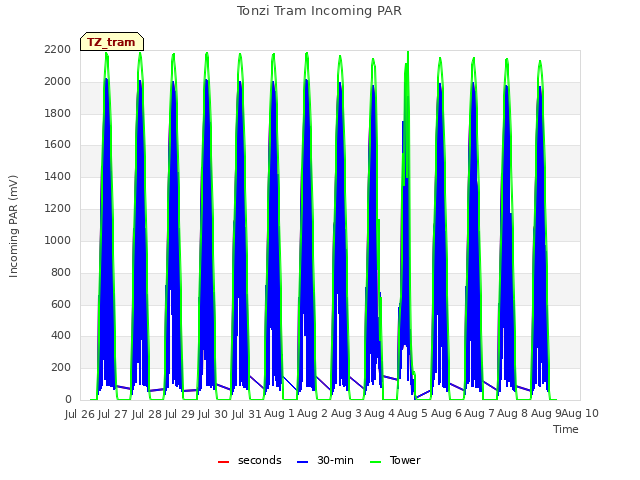Click the Aug 2 date label
The image size is (640, 480).
pos(313,414)
